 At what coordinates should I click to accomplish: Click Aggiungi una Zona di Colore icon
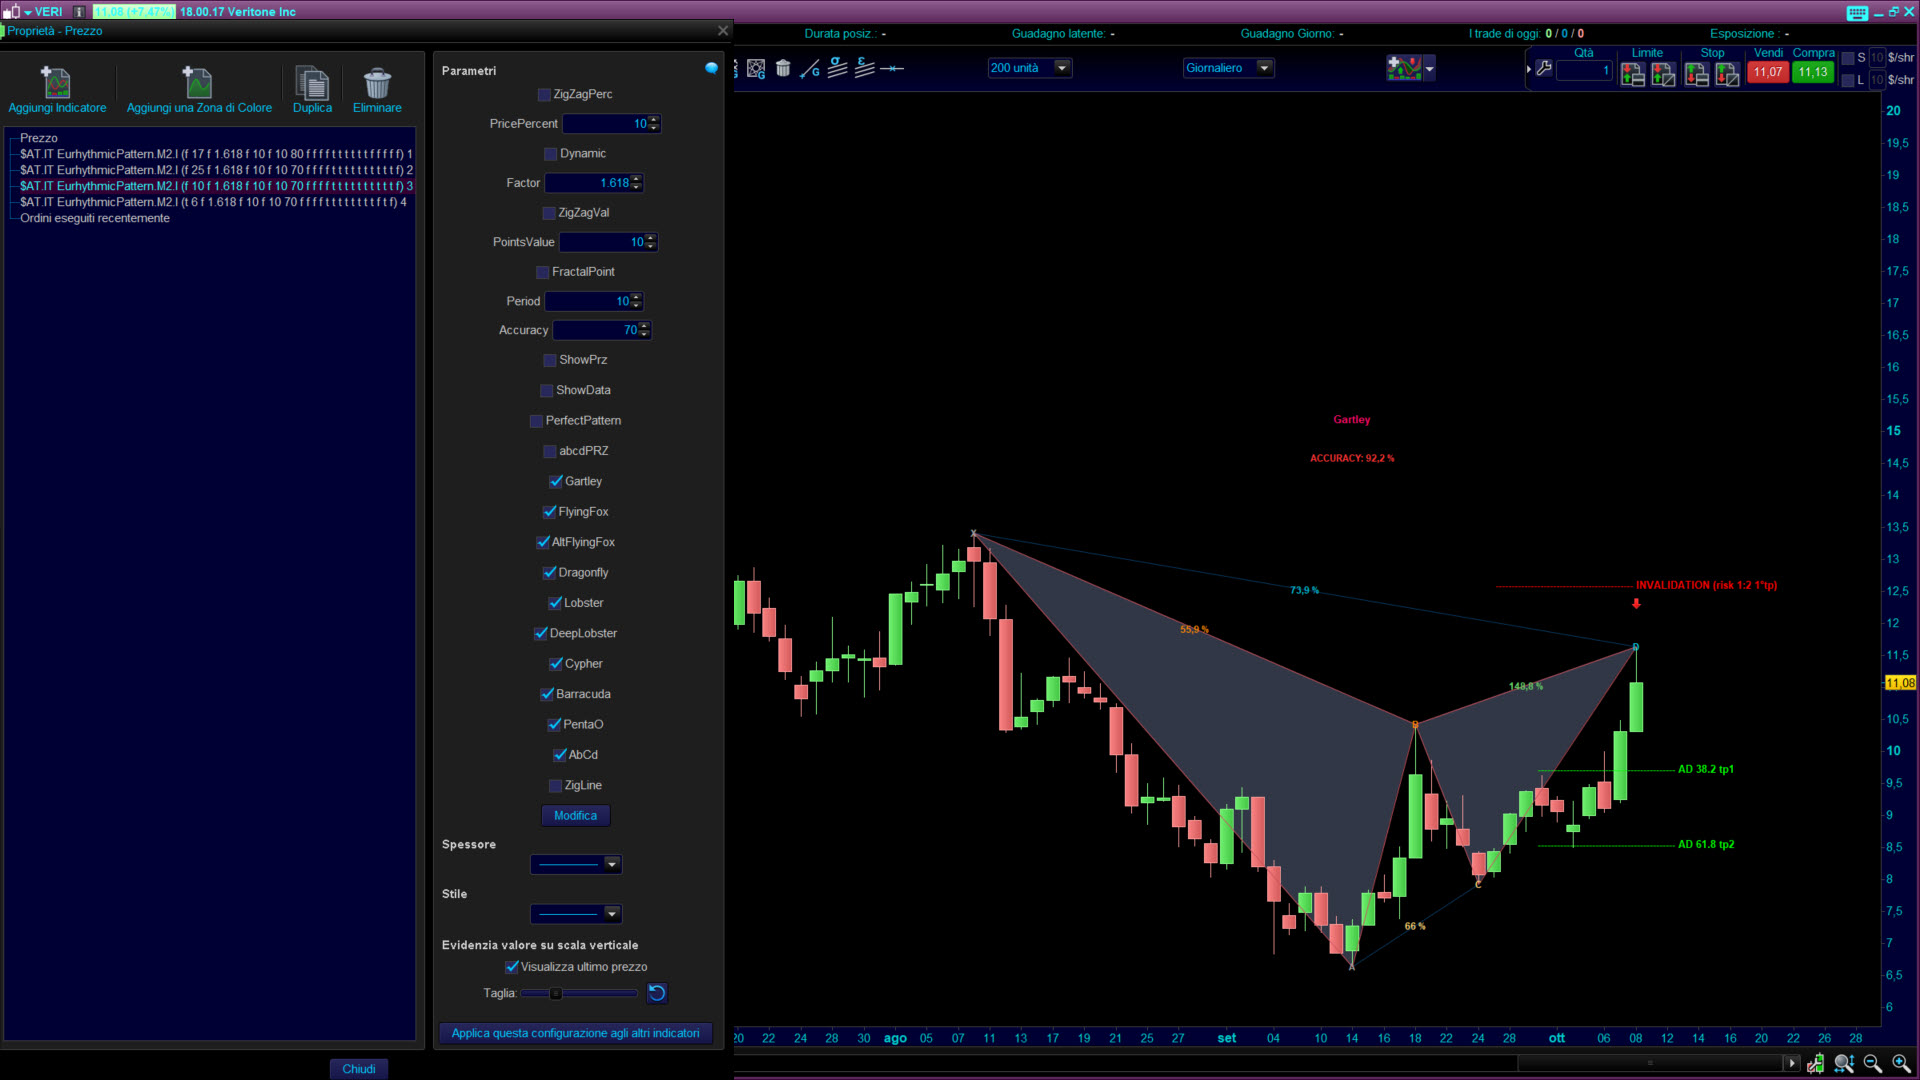(198, 83)
